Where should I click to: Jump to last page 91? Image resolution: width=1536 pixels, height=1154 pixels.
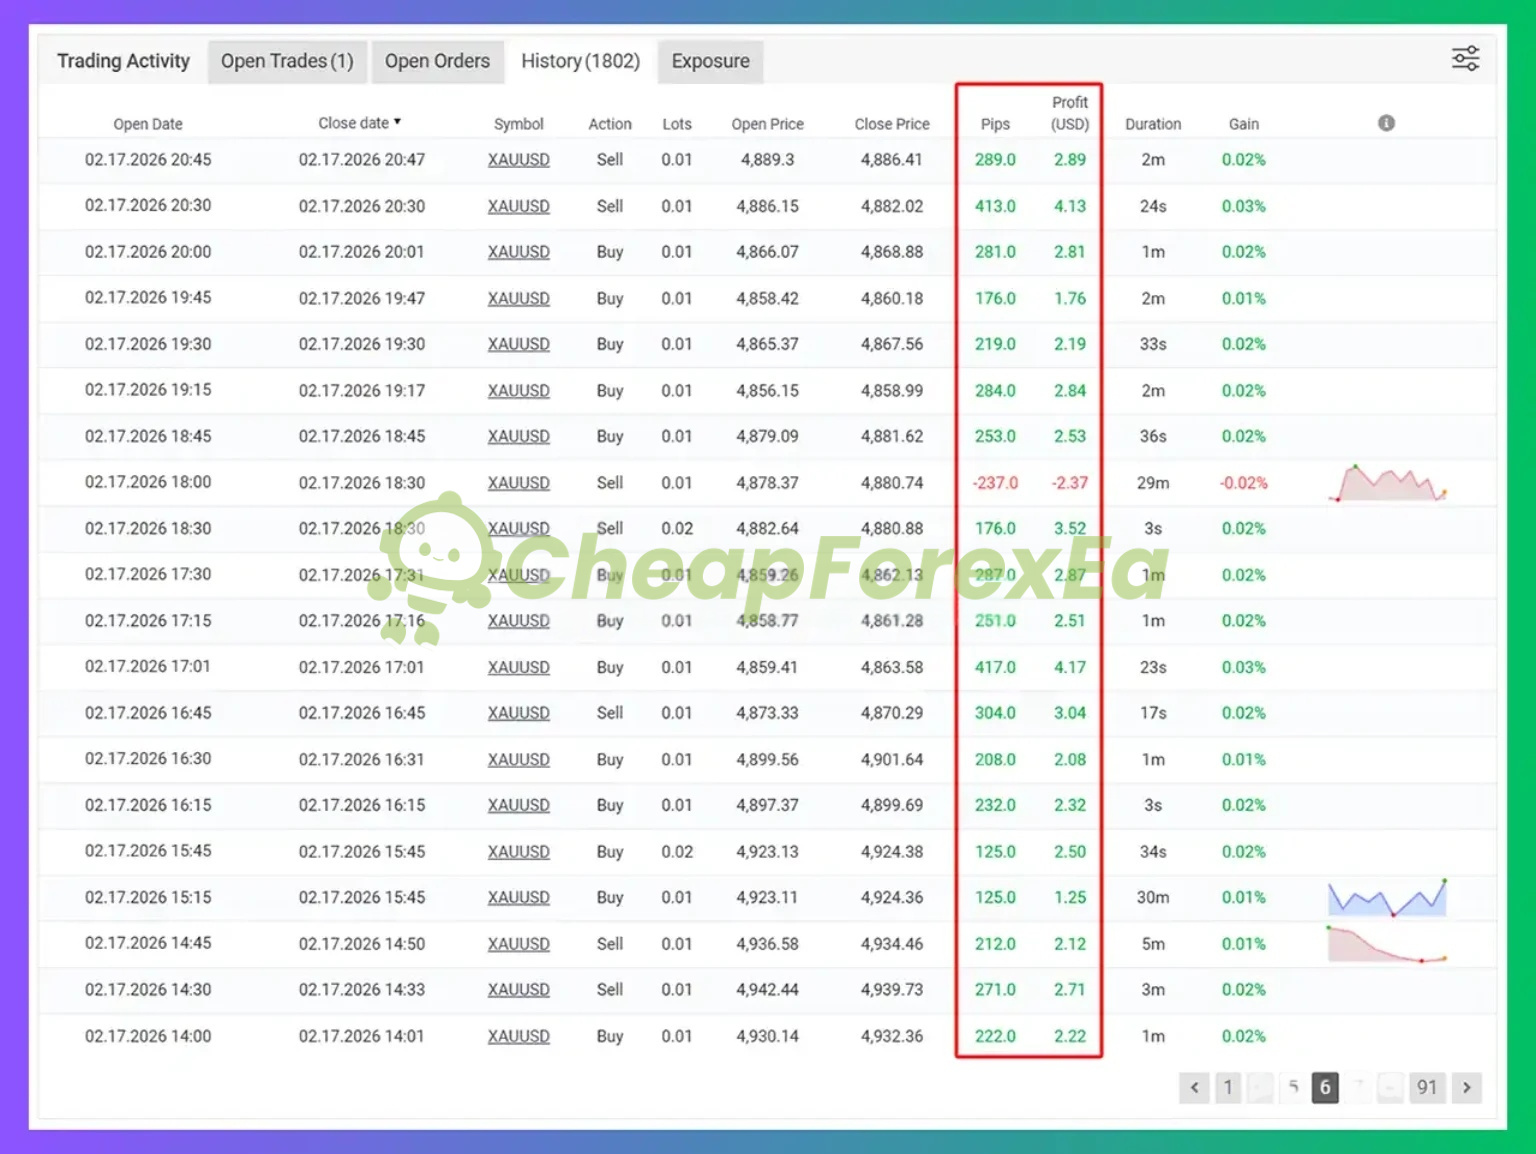1427,1087
